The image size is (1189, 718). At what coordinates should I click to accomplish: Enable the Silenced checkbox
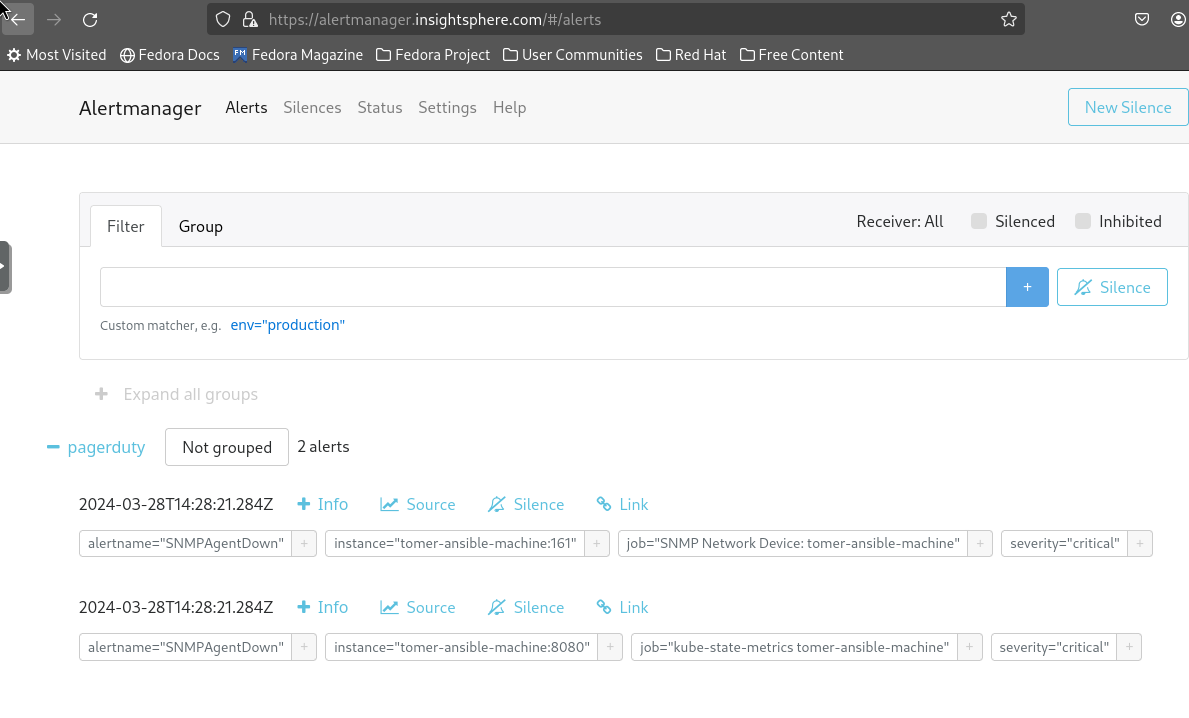pyautogui.click(x=979, y=221)
